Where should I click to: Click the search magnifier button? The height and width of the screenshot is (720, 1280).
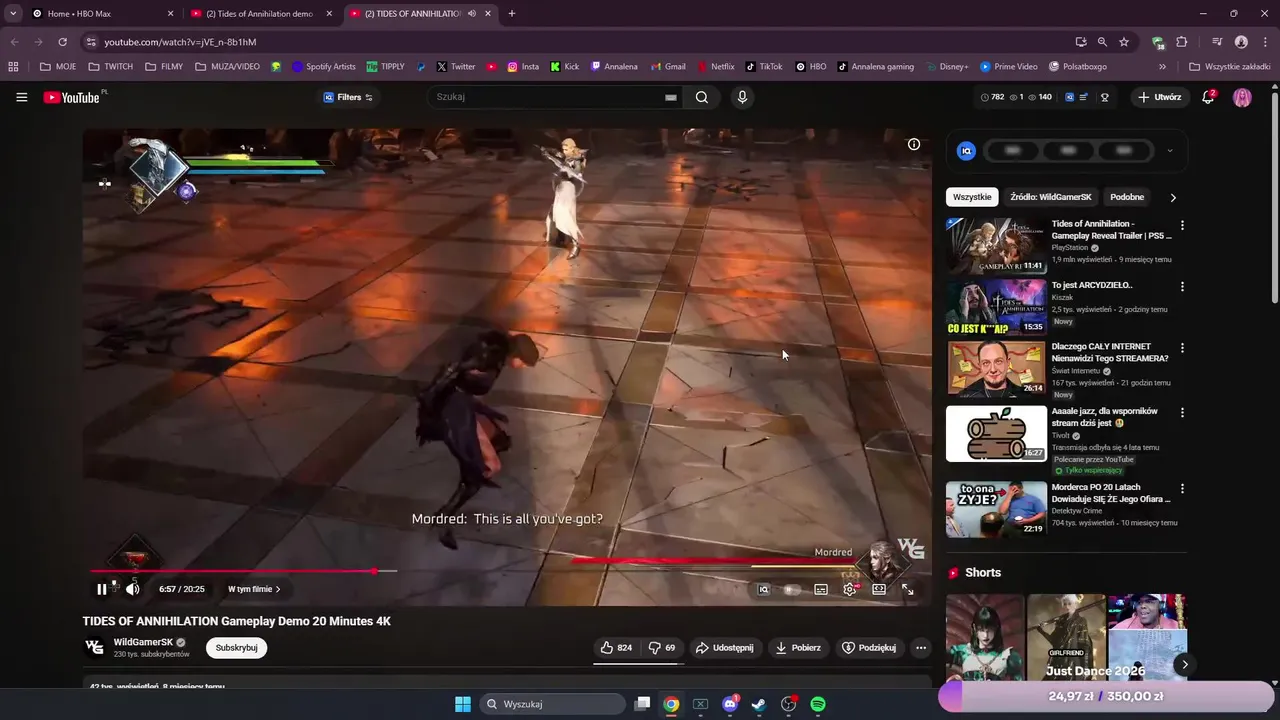(x=702, y=97)
